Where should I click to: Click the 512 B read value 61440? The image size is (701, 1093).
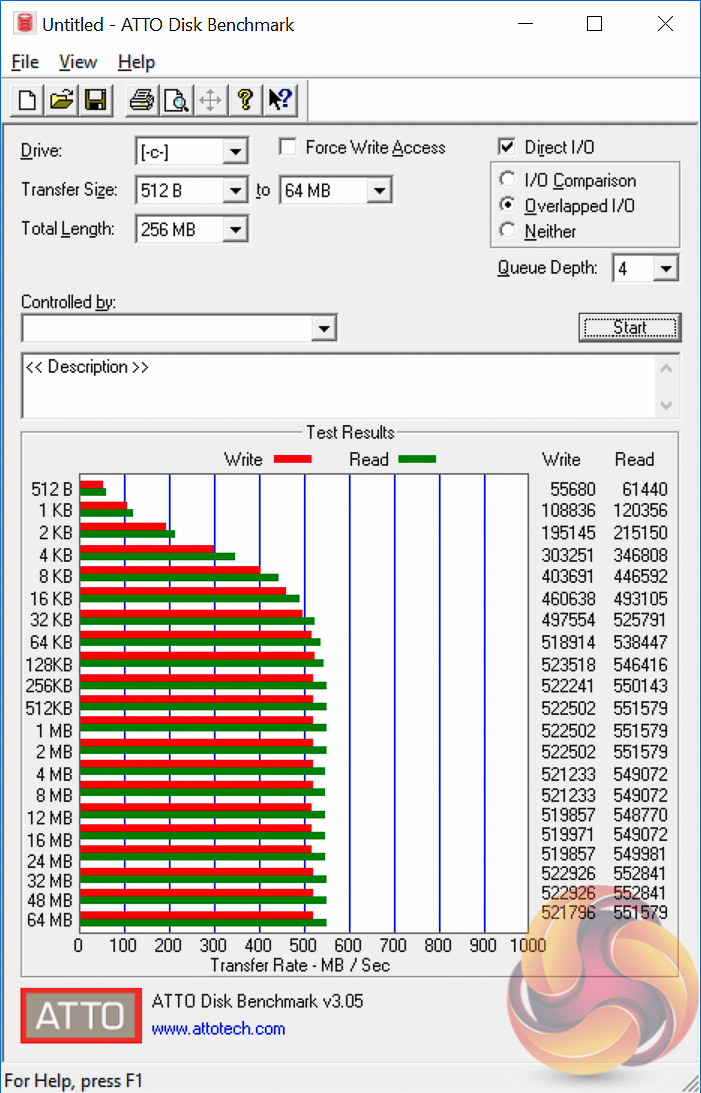pyautogui.click(x=645, y=489)
